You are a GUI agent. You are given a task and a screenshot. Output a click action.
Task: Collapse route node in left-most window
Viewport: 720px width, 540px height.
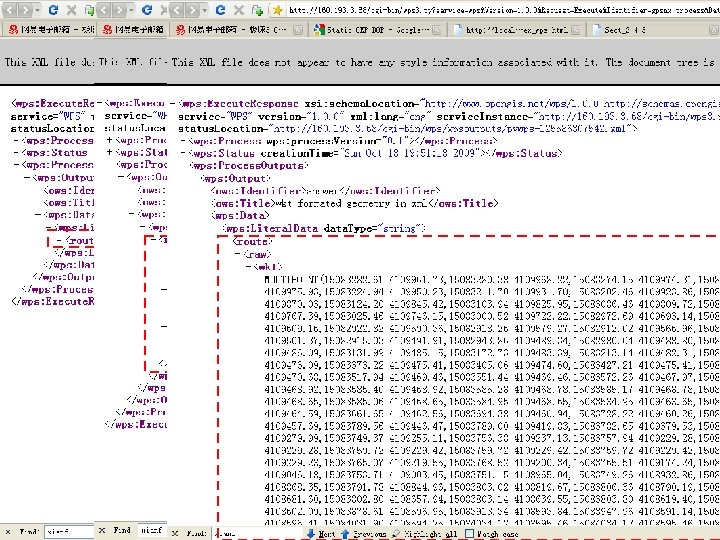point(59,241)
